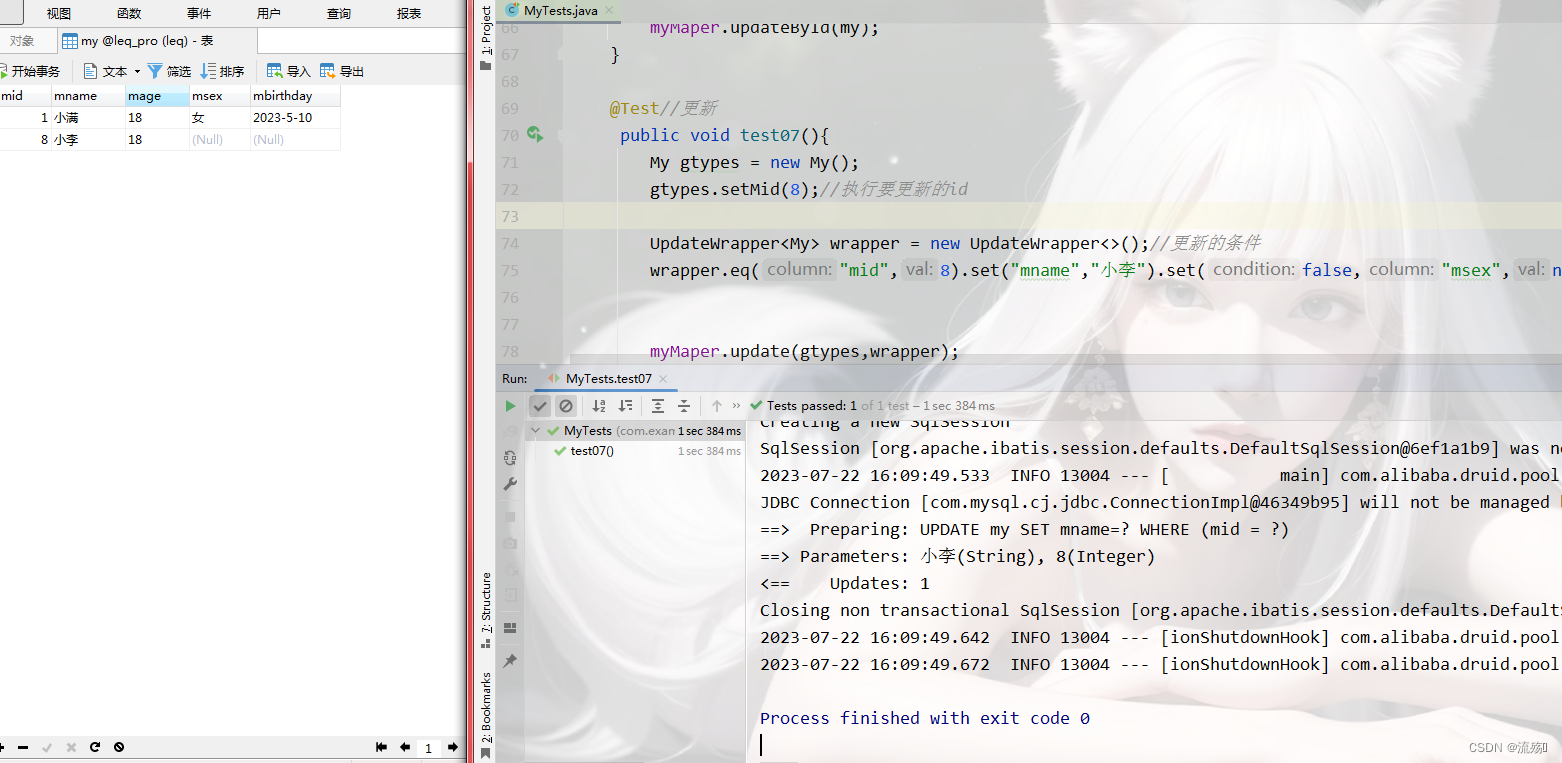Switch to the MyTests.java editor tab
Viewport: 1562px width, 763px height.
[x=560, y=11]
